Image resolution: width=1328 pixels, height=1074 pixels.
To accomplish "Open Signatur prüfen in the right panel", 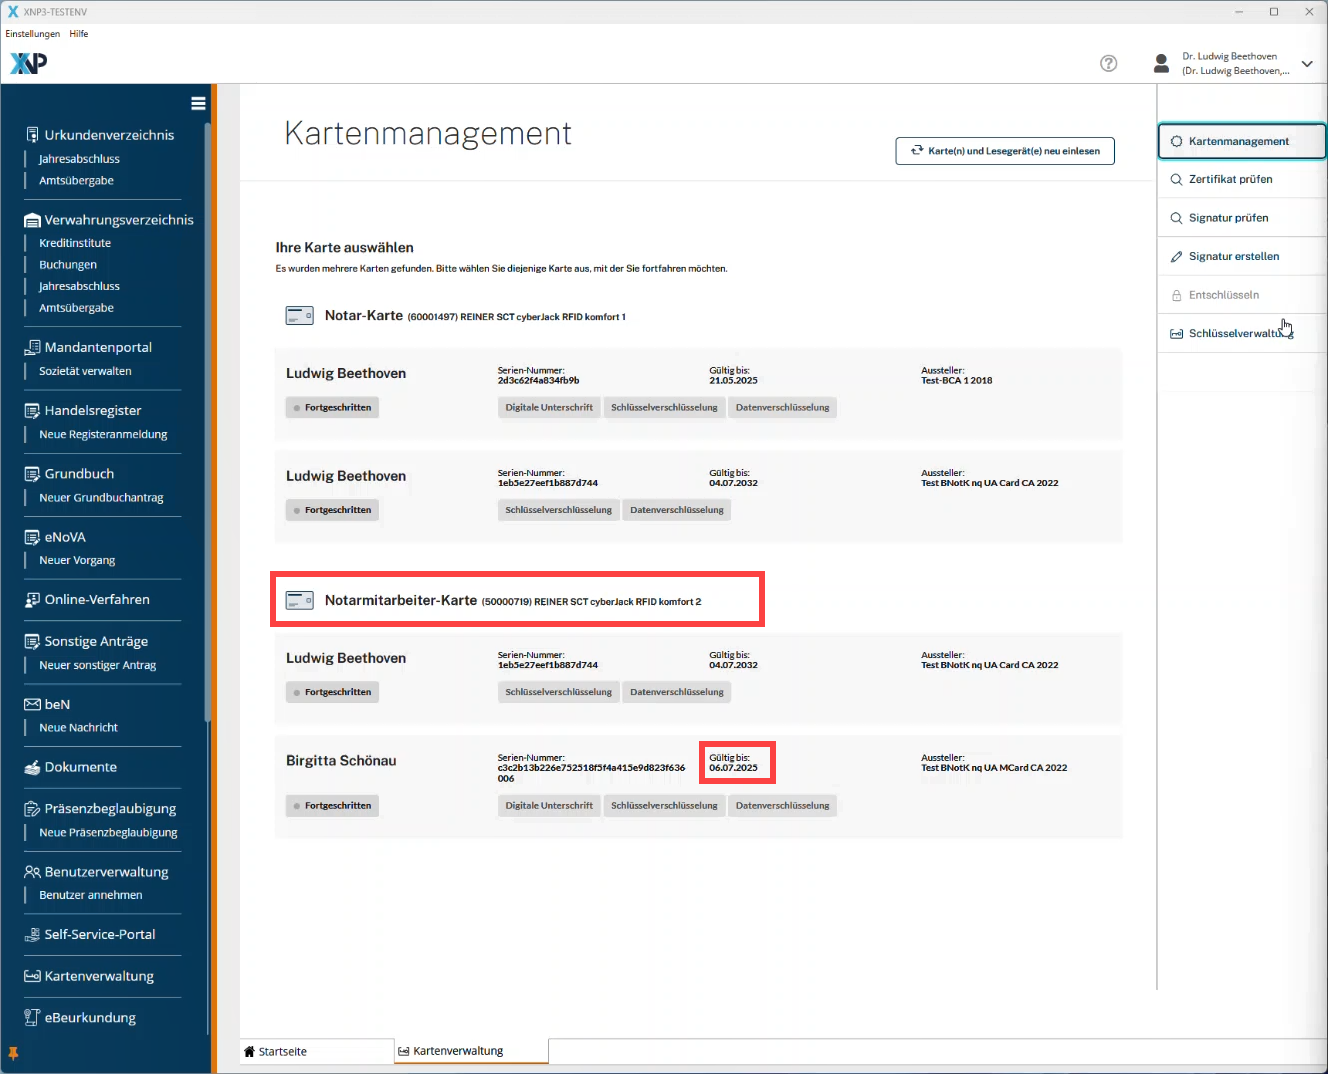I will 1242,218.
